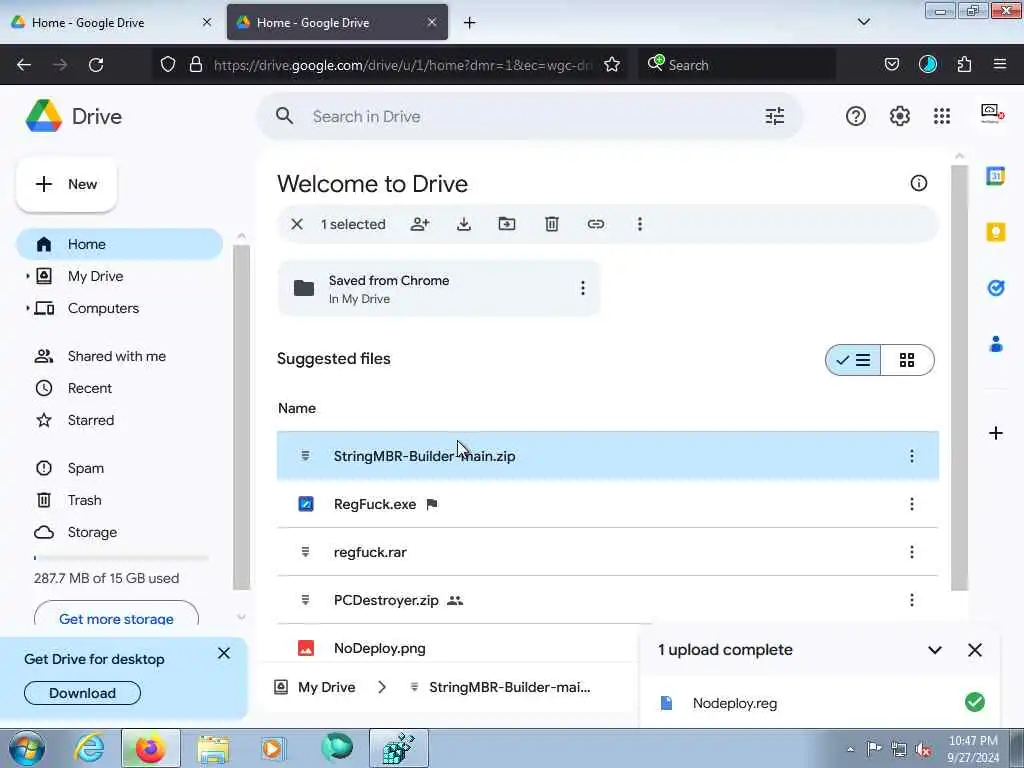Open Drive settings gear
Image resolution: width=1024 pixels, height=768 pixels.
899,116
